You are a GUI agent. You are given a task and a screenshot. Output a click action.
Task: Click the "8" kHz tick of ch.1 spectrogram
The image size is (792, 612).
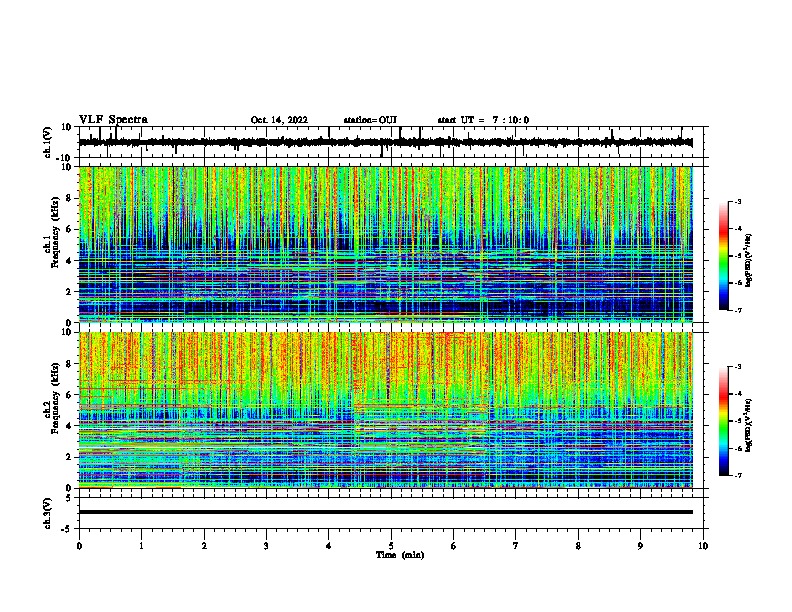click(70, 198)
